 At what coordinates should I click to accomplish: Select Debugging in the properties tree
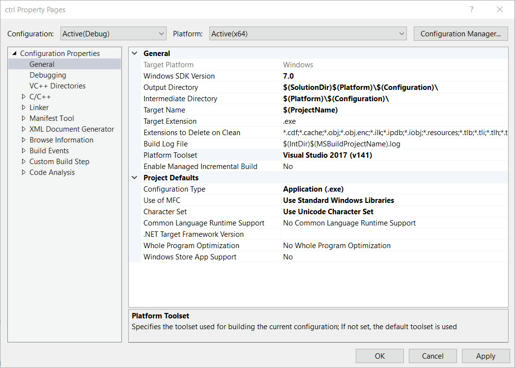pos(48,75)
